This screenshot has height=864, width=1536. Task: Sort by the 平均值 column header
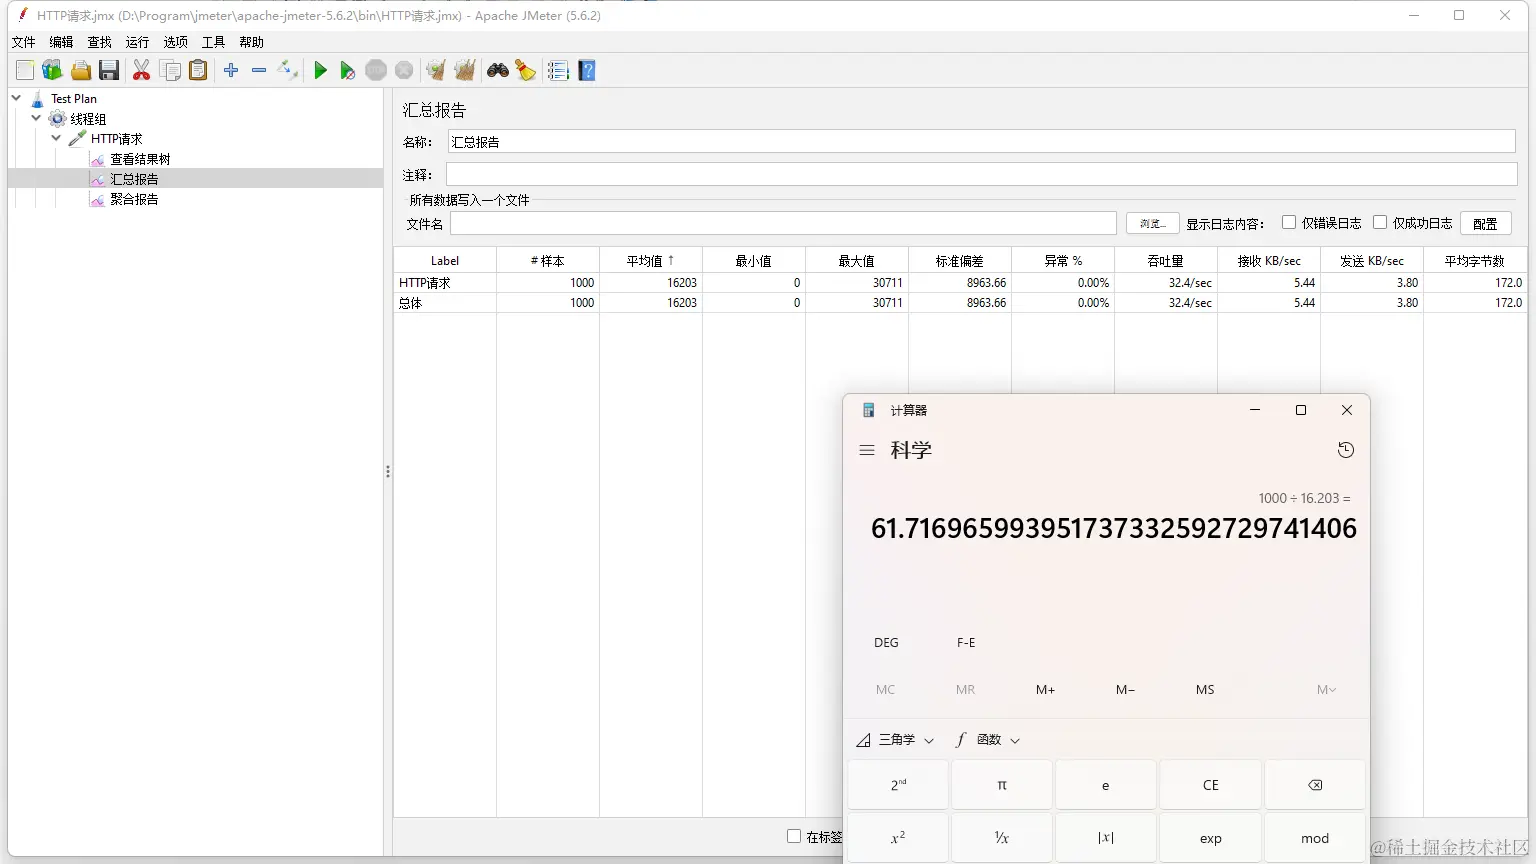[651, 260]
